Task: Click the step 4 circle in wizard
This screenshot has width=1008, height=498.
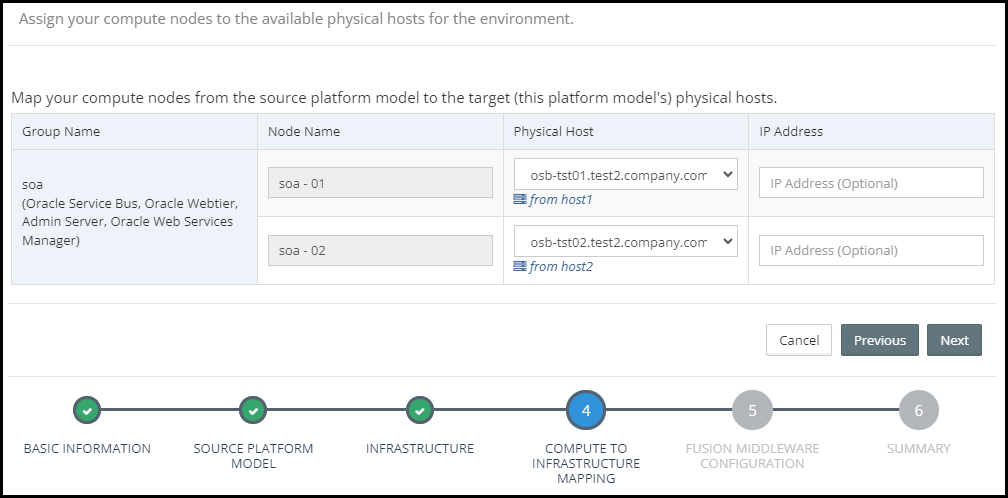Action: [586, 410]
